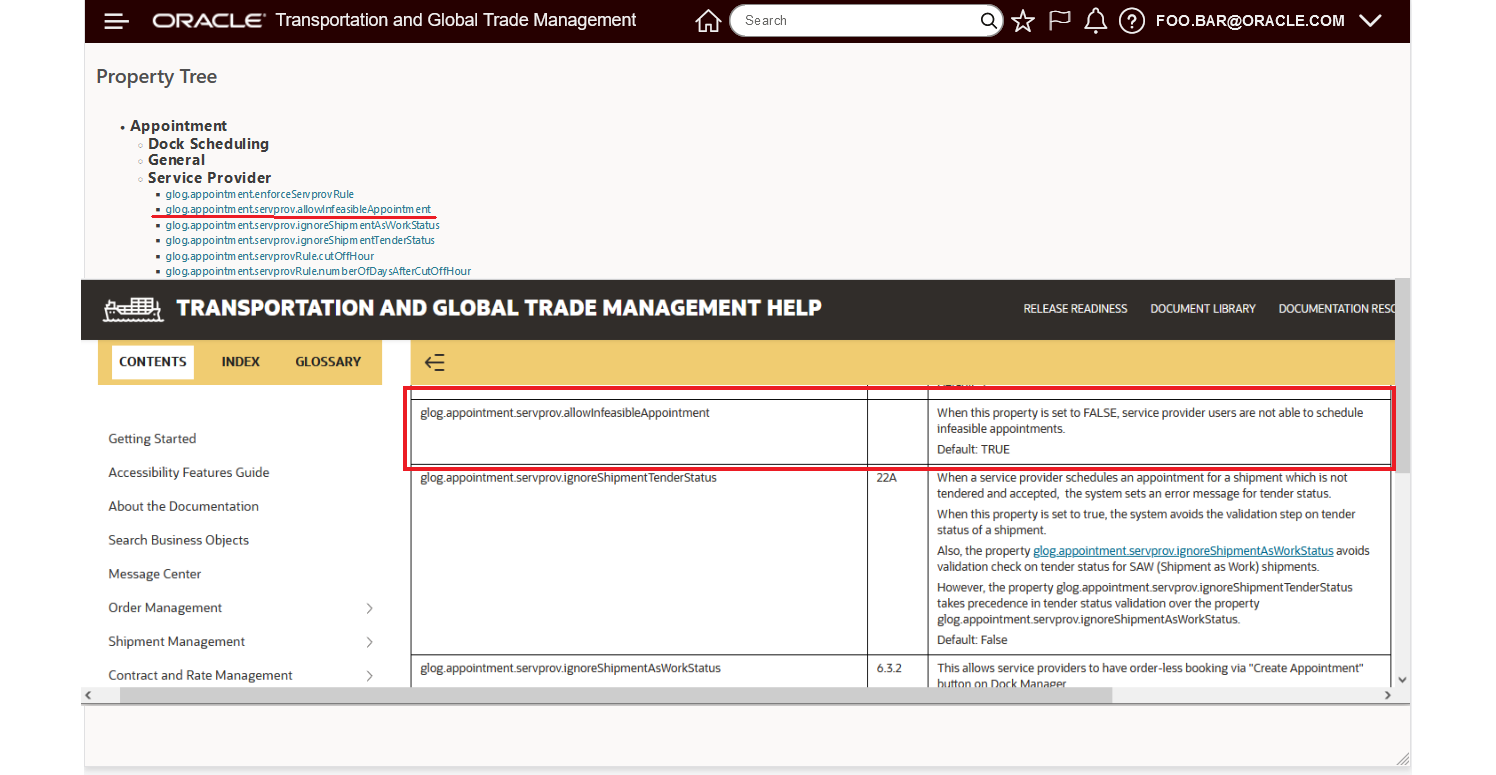Click the help horizontal scrollbar thumb
Viewport: 1496px width, 775px height.
pos(616,695)
